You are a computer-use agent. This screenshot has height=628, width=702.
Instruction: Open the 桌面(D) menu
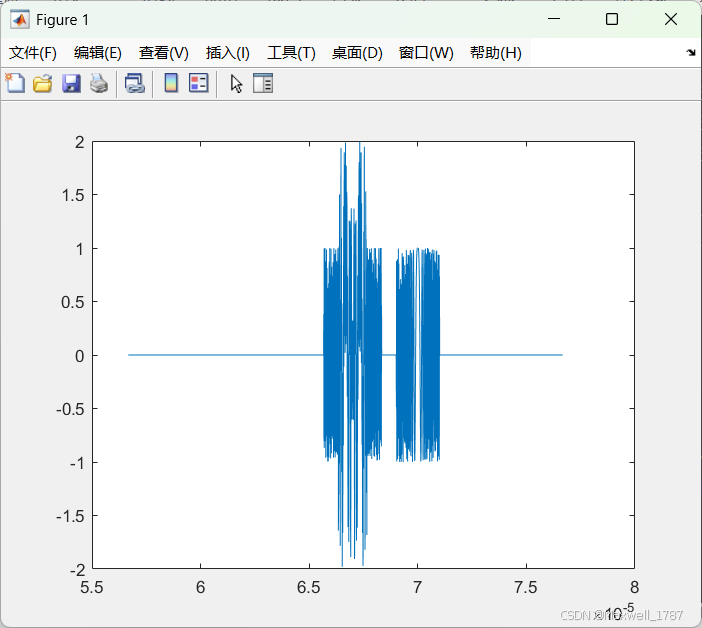357,53
